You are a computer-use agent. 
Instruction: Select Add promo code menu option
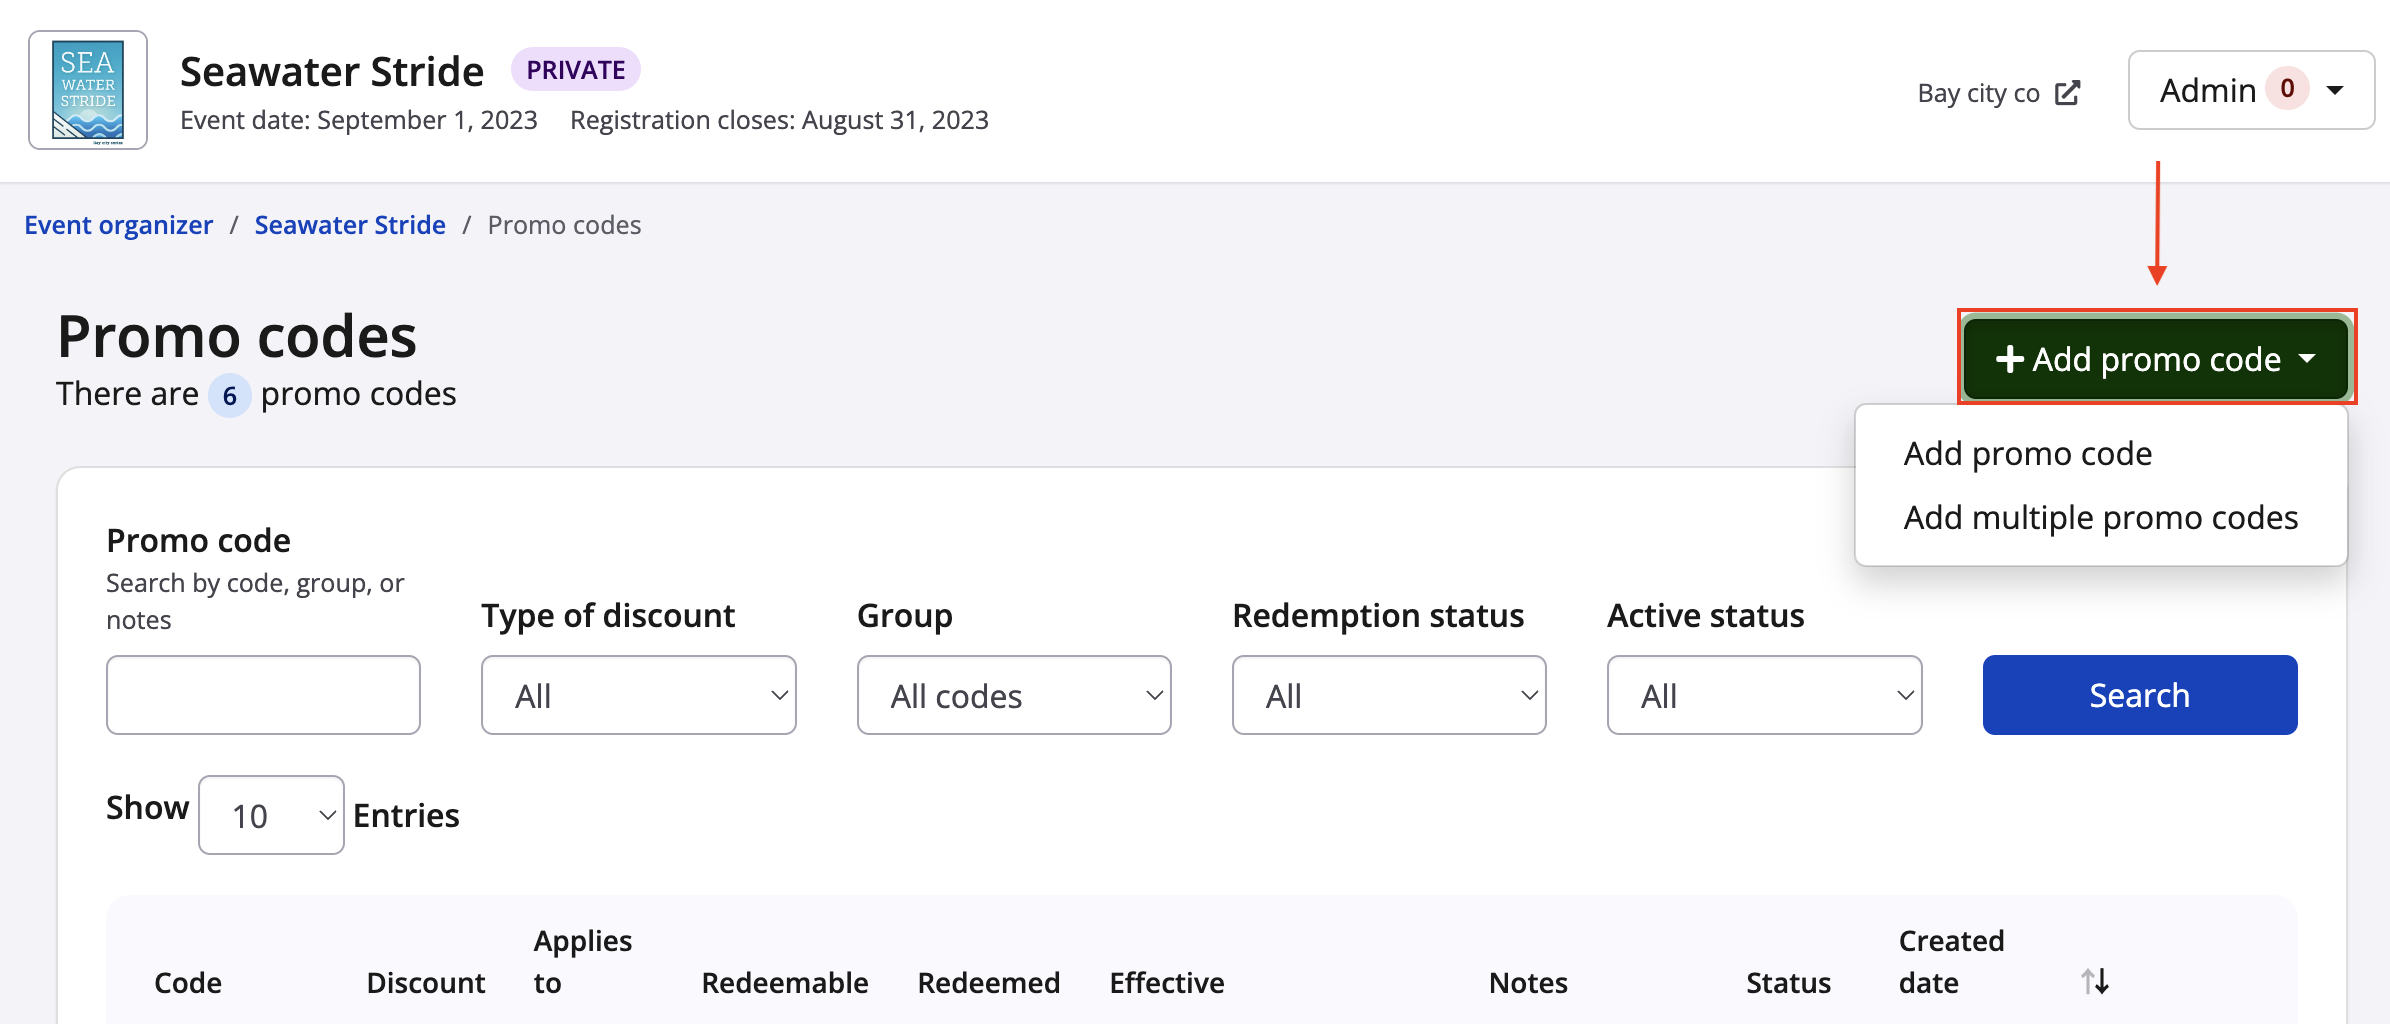[x=2027, y=454]
